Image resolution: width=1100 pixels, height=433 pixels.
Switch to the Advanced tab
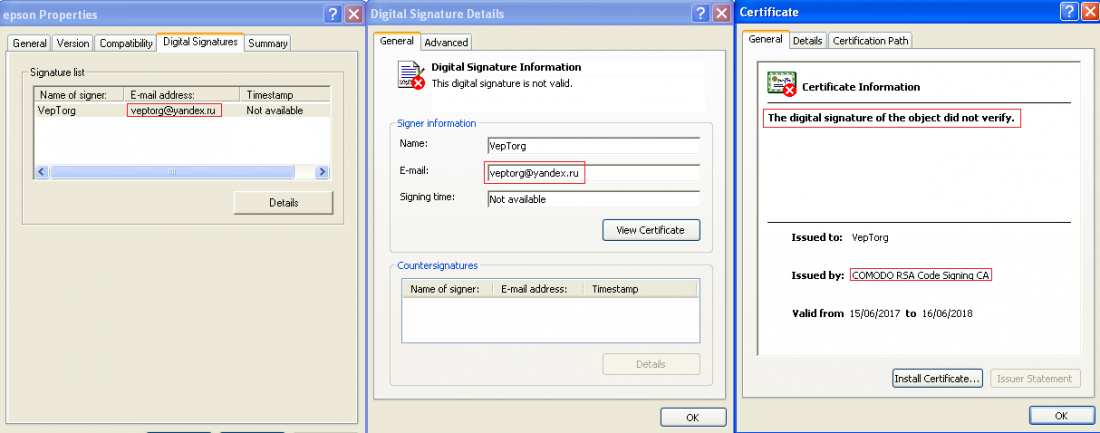pos(445,42)
